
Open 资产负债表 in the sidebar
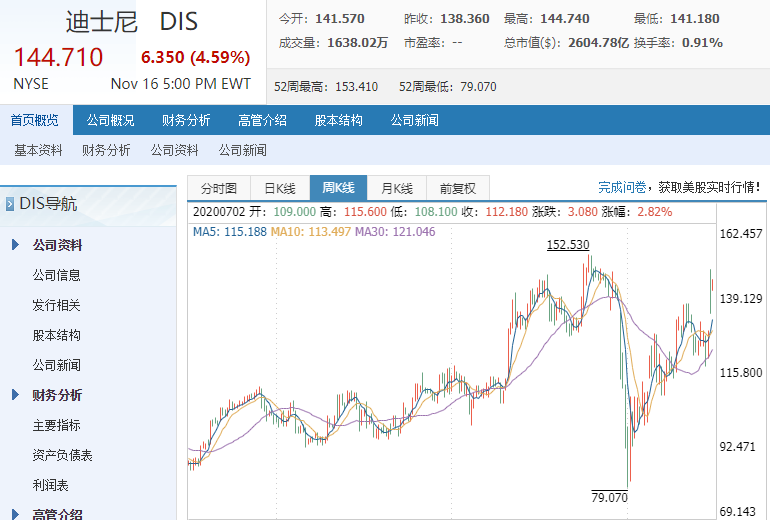pyautogui.click(x=62, y=455)
